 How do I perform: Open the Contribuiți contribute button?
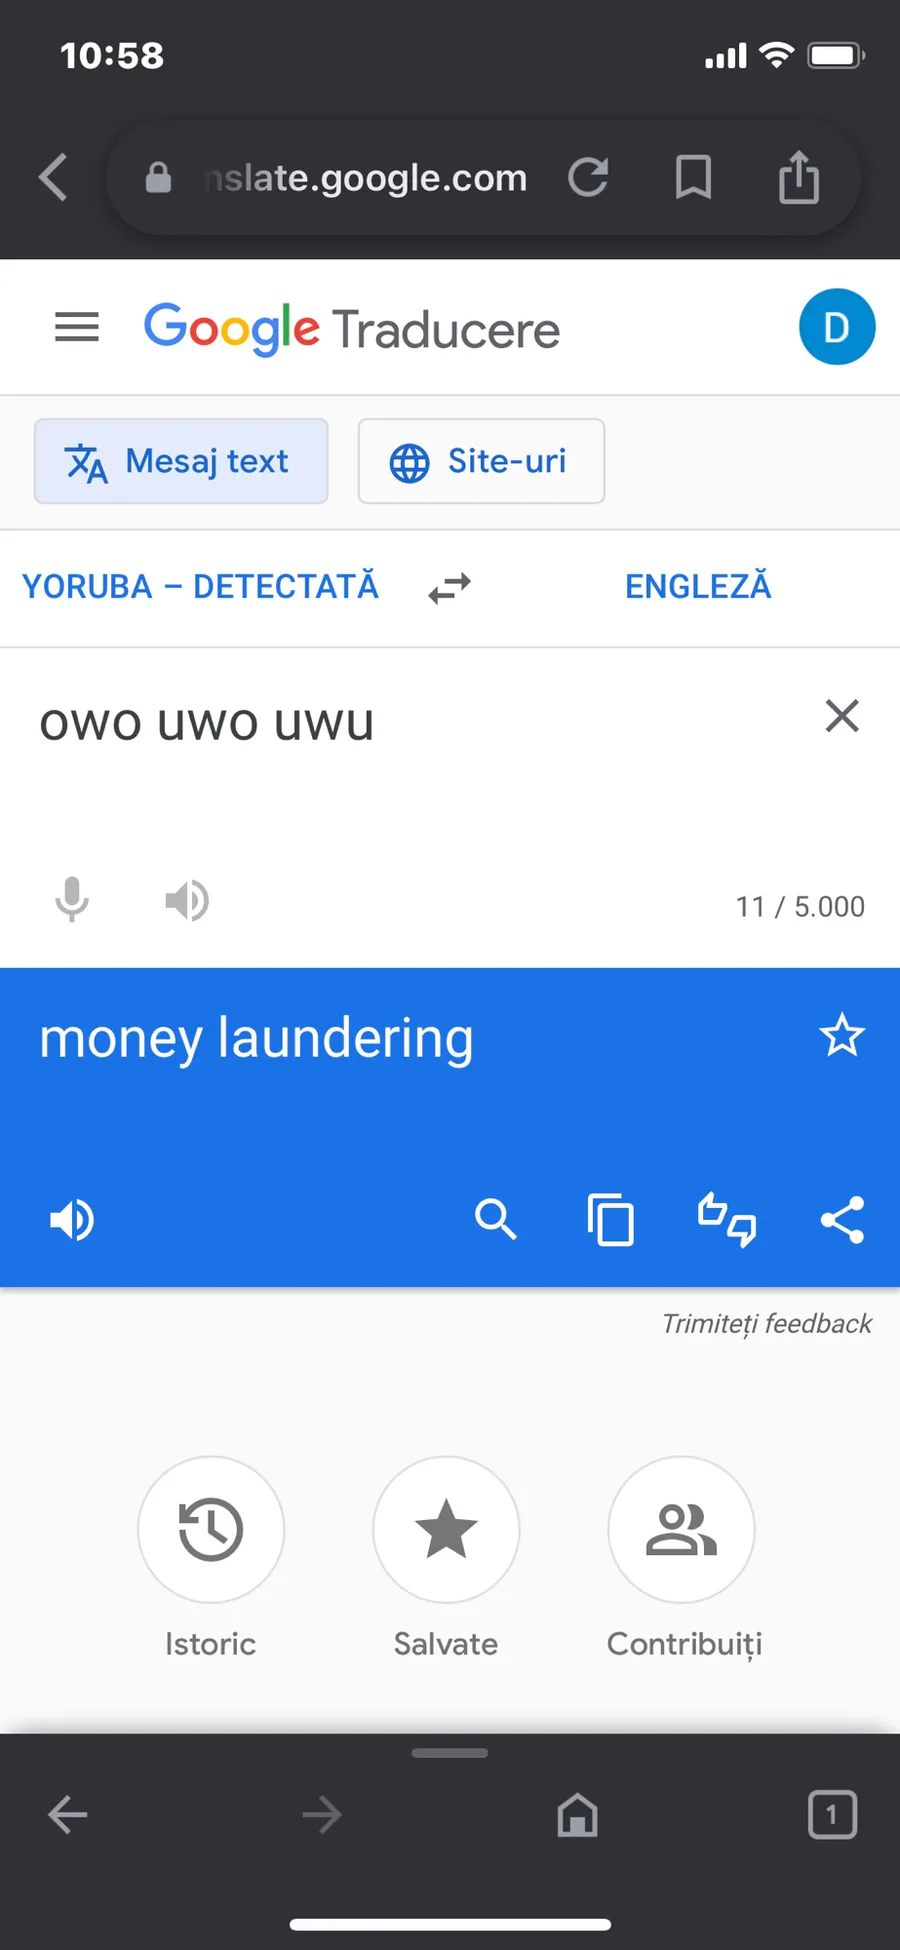(681, 1530)
